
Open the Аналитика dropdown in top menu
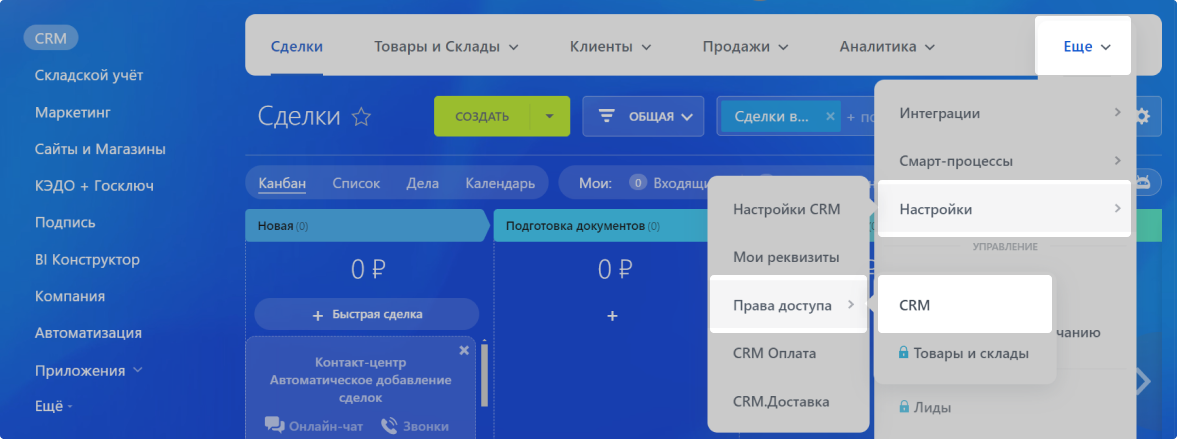tap(887, 46)
